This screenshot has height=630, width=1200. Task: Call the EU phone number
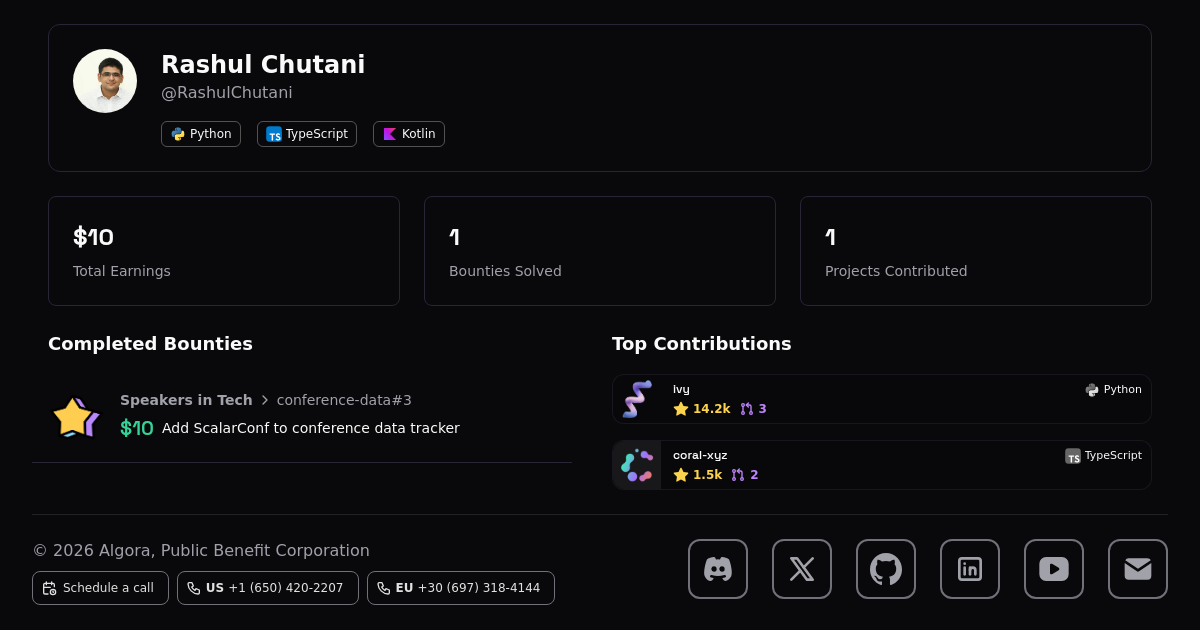(461, 588)
